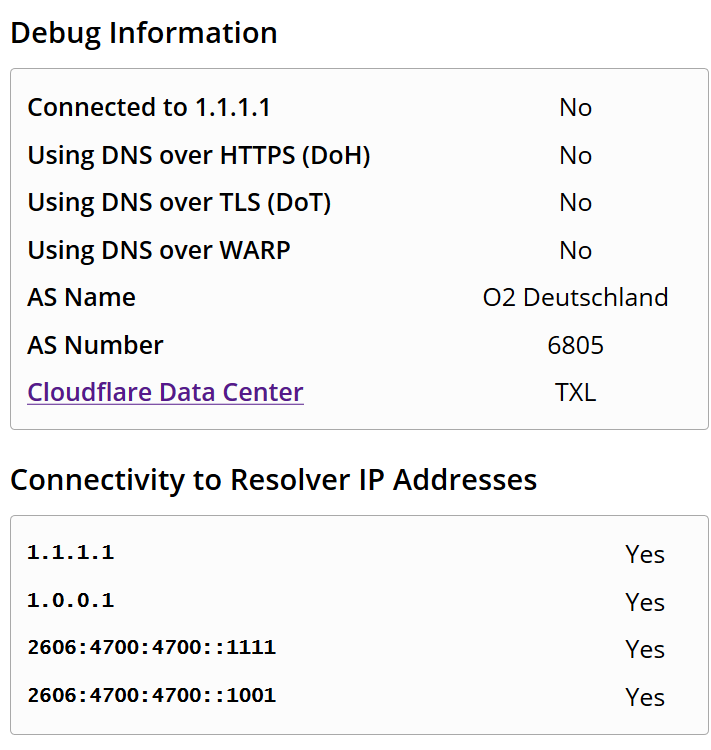Select the 2606:4700:4700::1111 IPv6 address
Viewport: 711px width, 750px height.
pos(151,647)
